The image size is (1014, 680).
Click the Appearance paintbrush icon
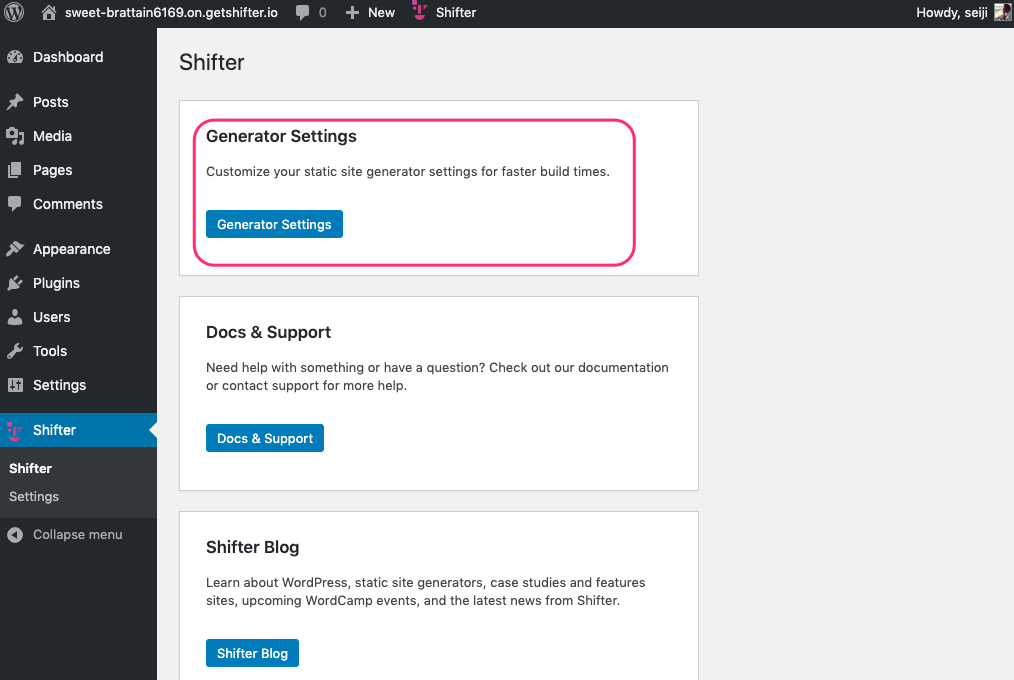pyautogui.click(x=15, y=249)
